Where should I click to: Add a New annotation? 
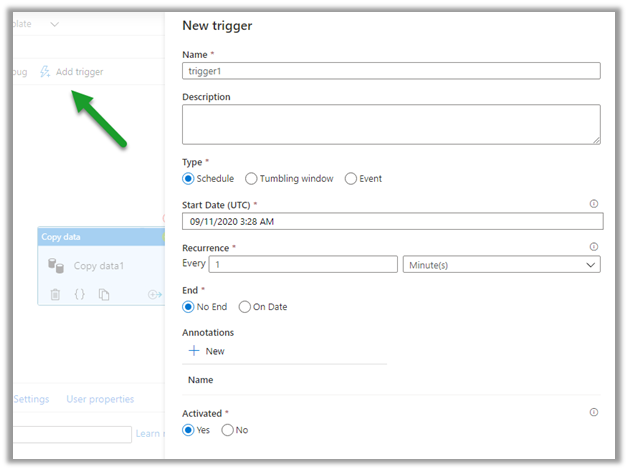click(x=205, y=351)
